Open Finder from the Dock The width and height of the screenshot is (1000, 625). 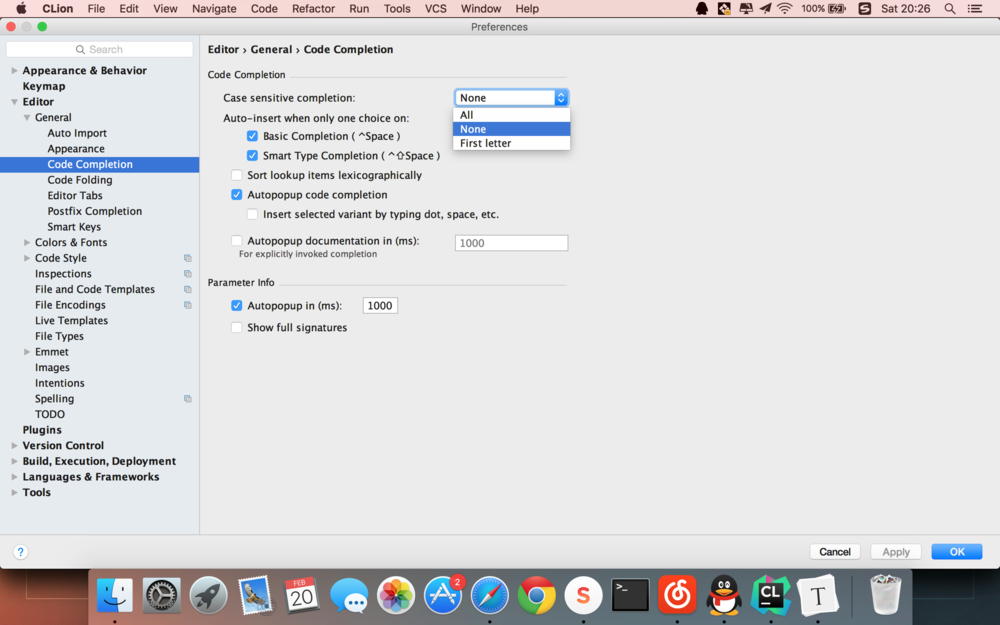coord(115,595)
